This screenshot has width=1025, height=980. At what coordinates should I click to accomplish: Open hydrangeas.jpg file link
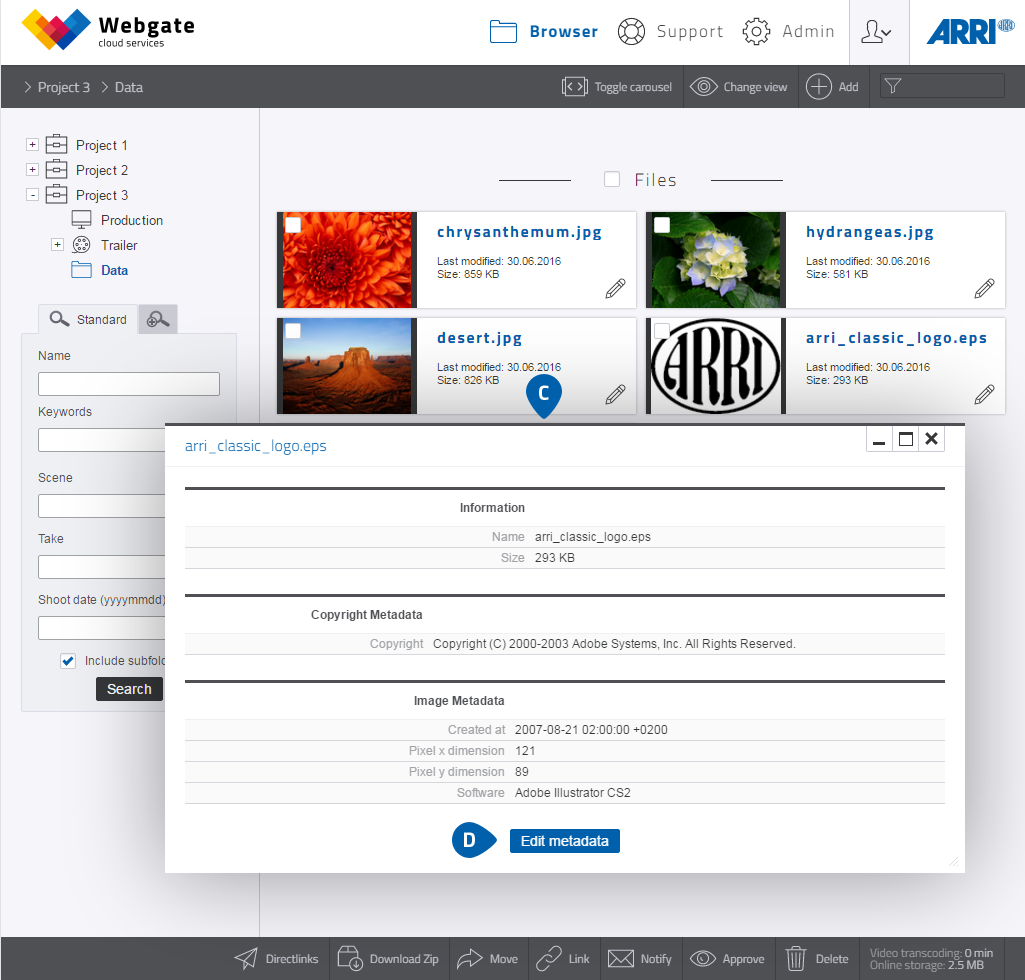tap(869, 232)
